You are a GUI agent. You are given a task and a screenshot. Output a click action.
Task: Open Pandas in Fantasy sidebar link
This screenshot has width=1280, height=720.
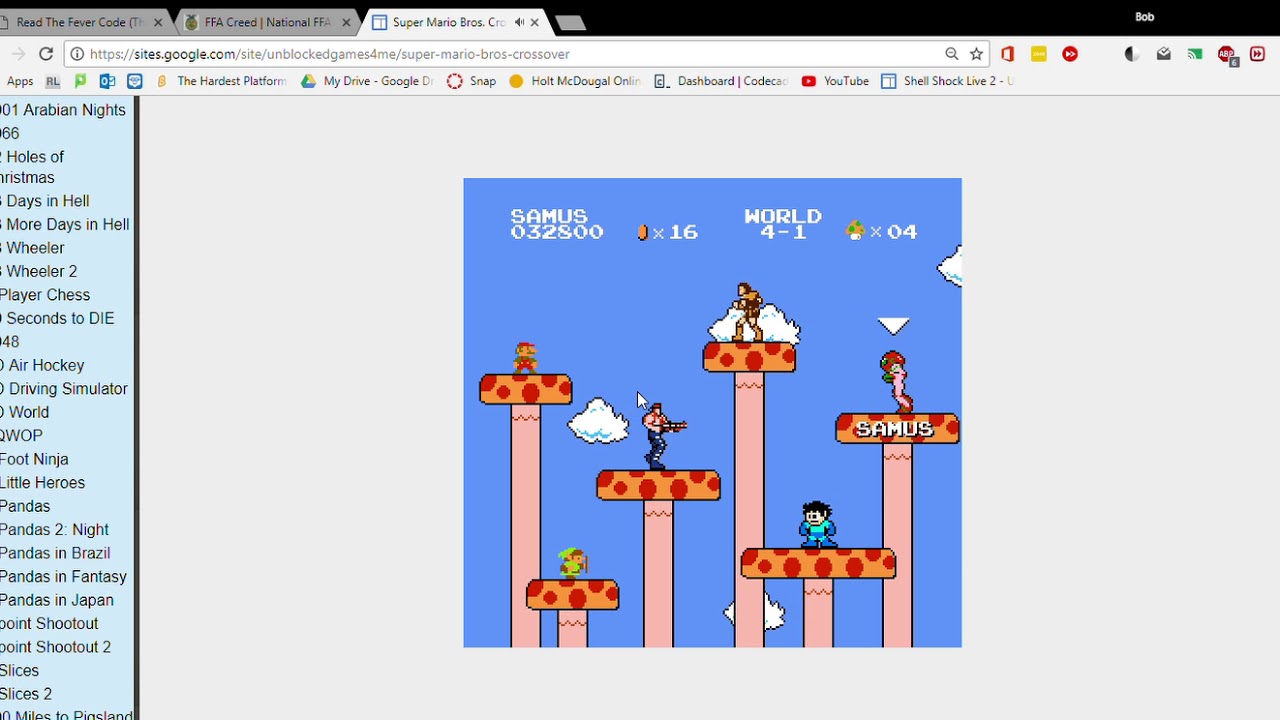click(x=63, y=577)
